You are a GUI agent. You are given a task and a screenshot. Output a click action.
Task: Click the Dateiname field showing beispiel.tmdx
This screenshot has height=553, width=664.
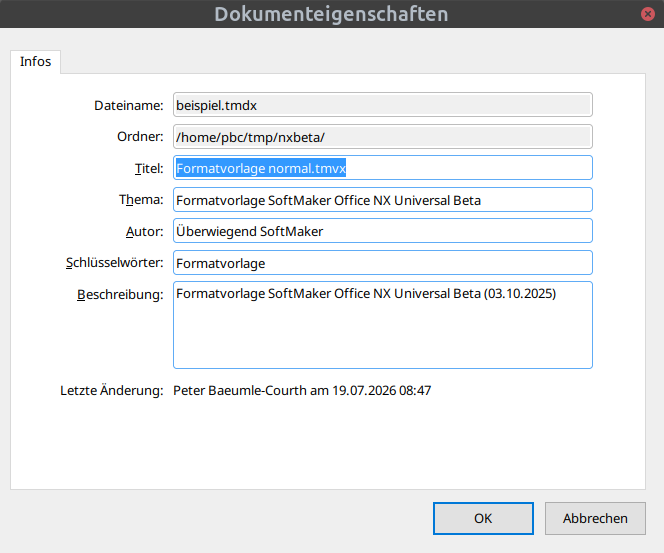pos(382,105)
